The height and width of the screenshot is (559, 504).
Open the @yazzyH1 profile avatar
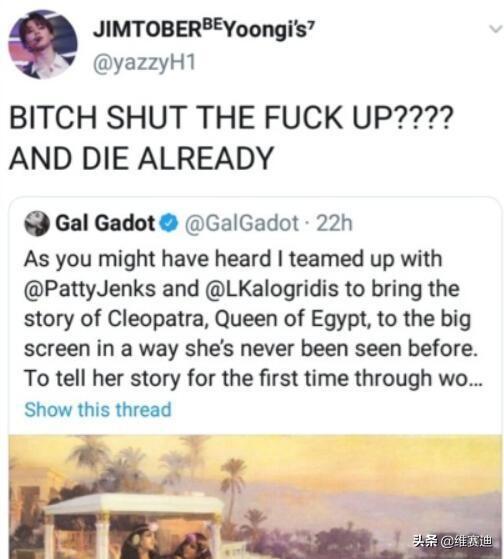[43, 44]
